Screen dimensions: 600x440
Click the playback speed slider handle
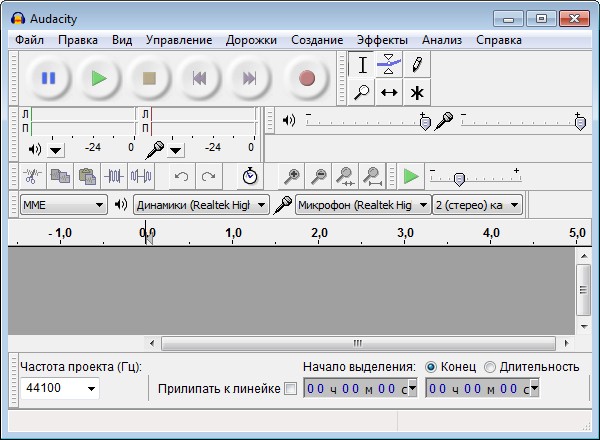(459, 179)
